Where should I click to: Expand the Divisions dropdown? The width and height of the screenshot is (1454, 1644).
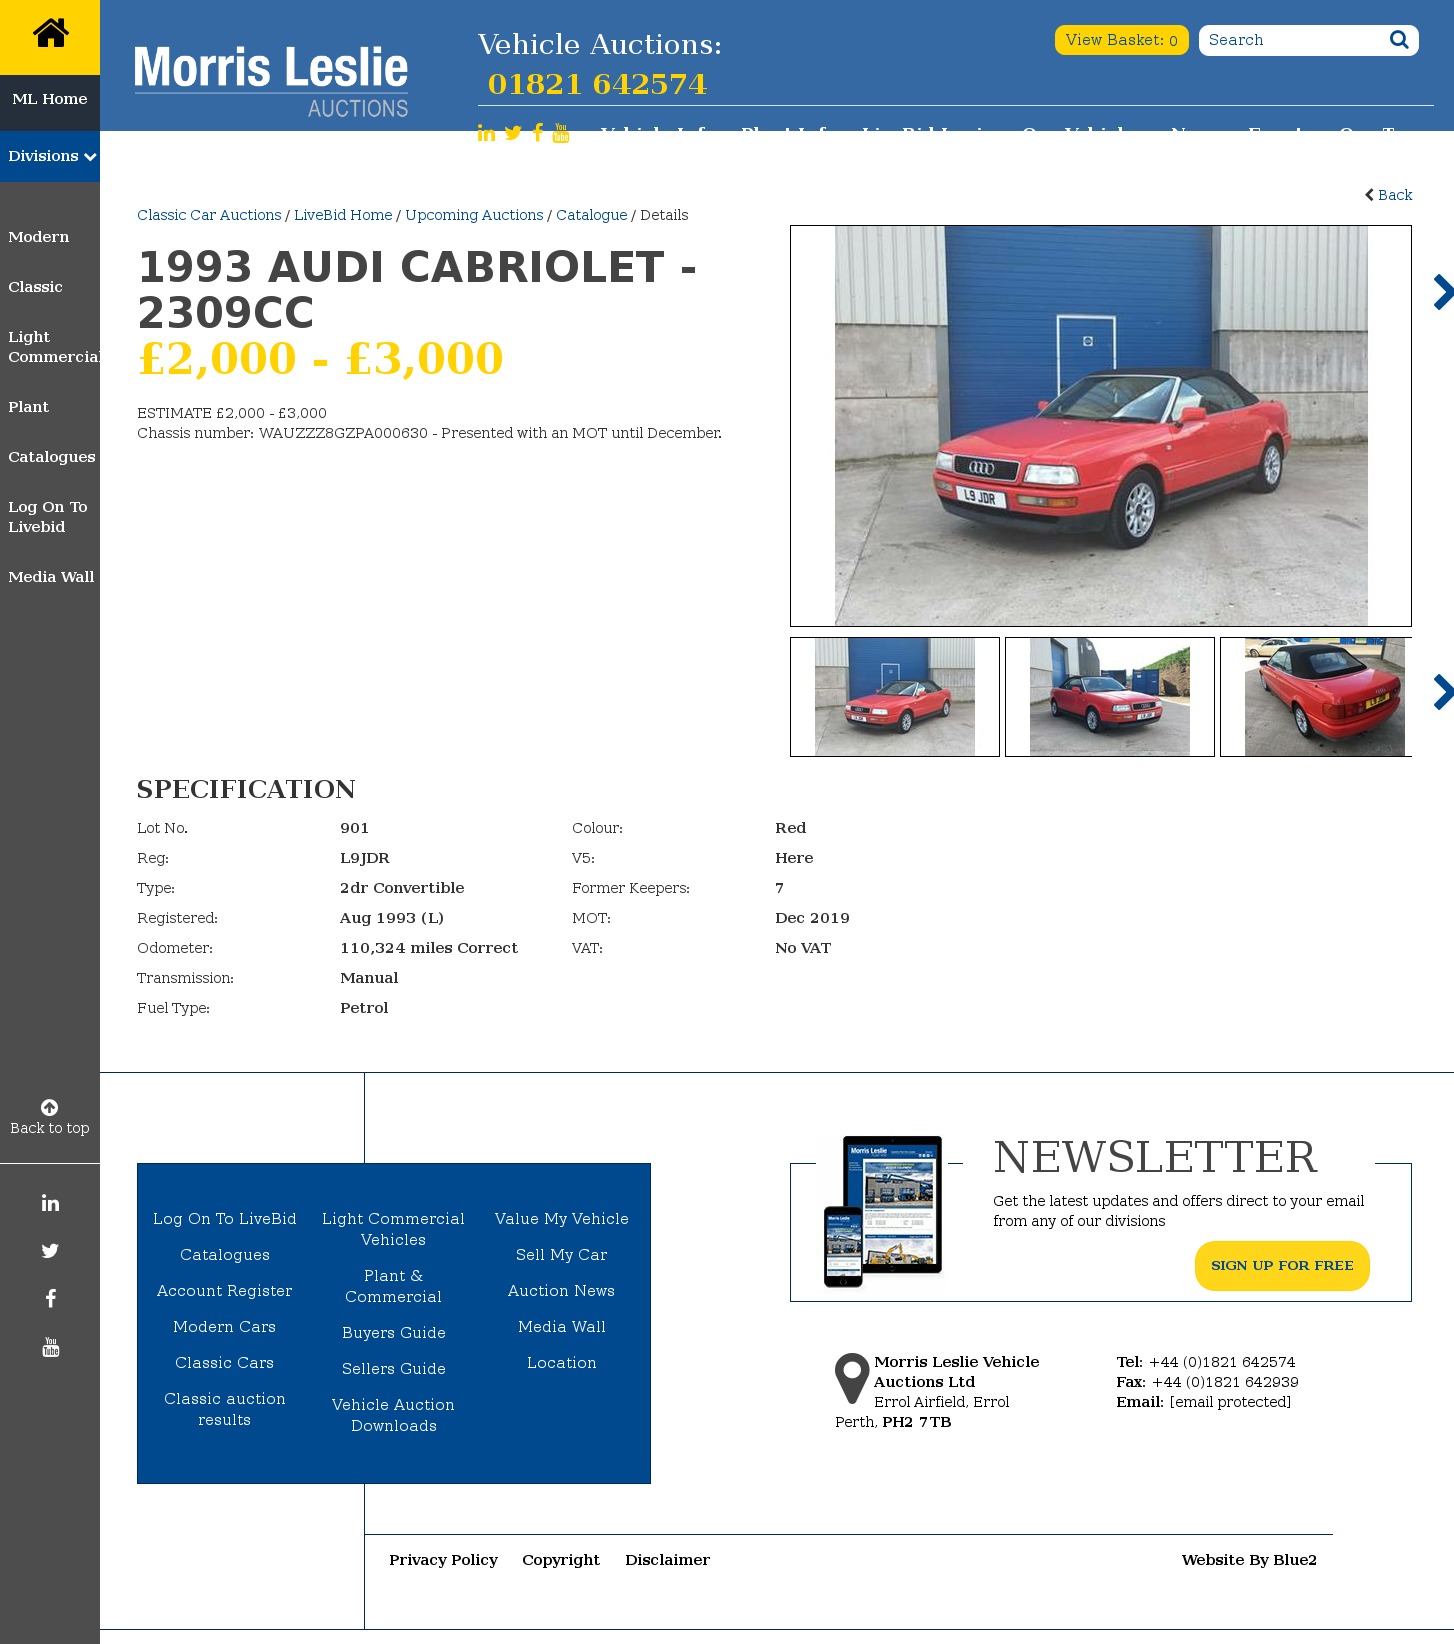[x=50, y=156]
